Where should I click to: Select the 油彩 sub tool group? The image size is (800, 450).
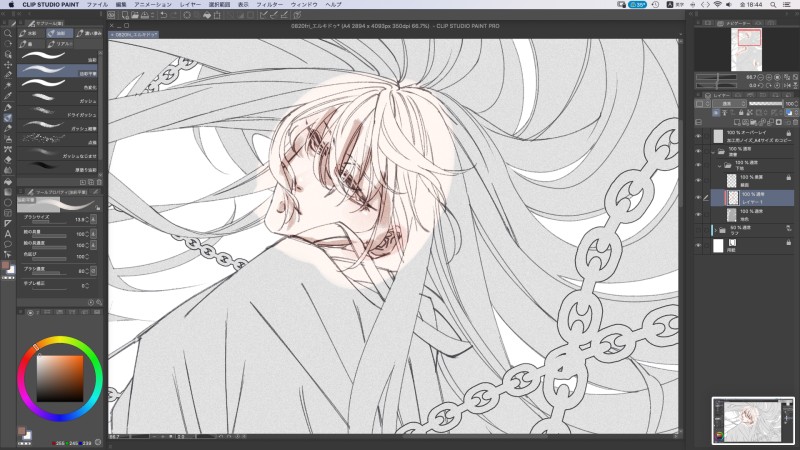[59, 33]
